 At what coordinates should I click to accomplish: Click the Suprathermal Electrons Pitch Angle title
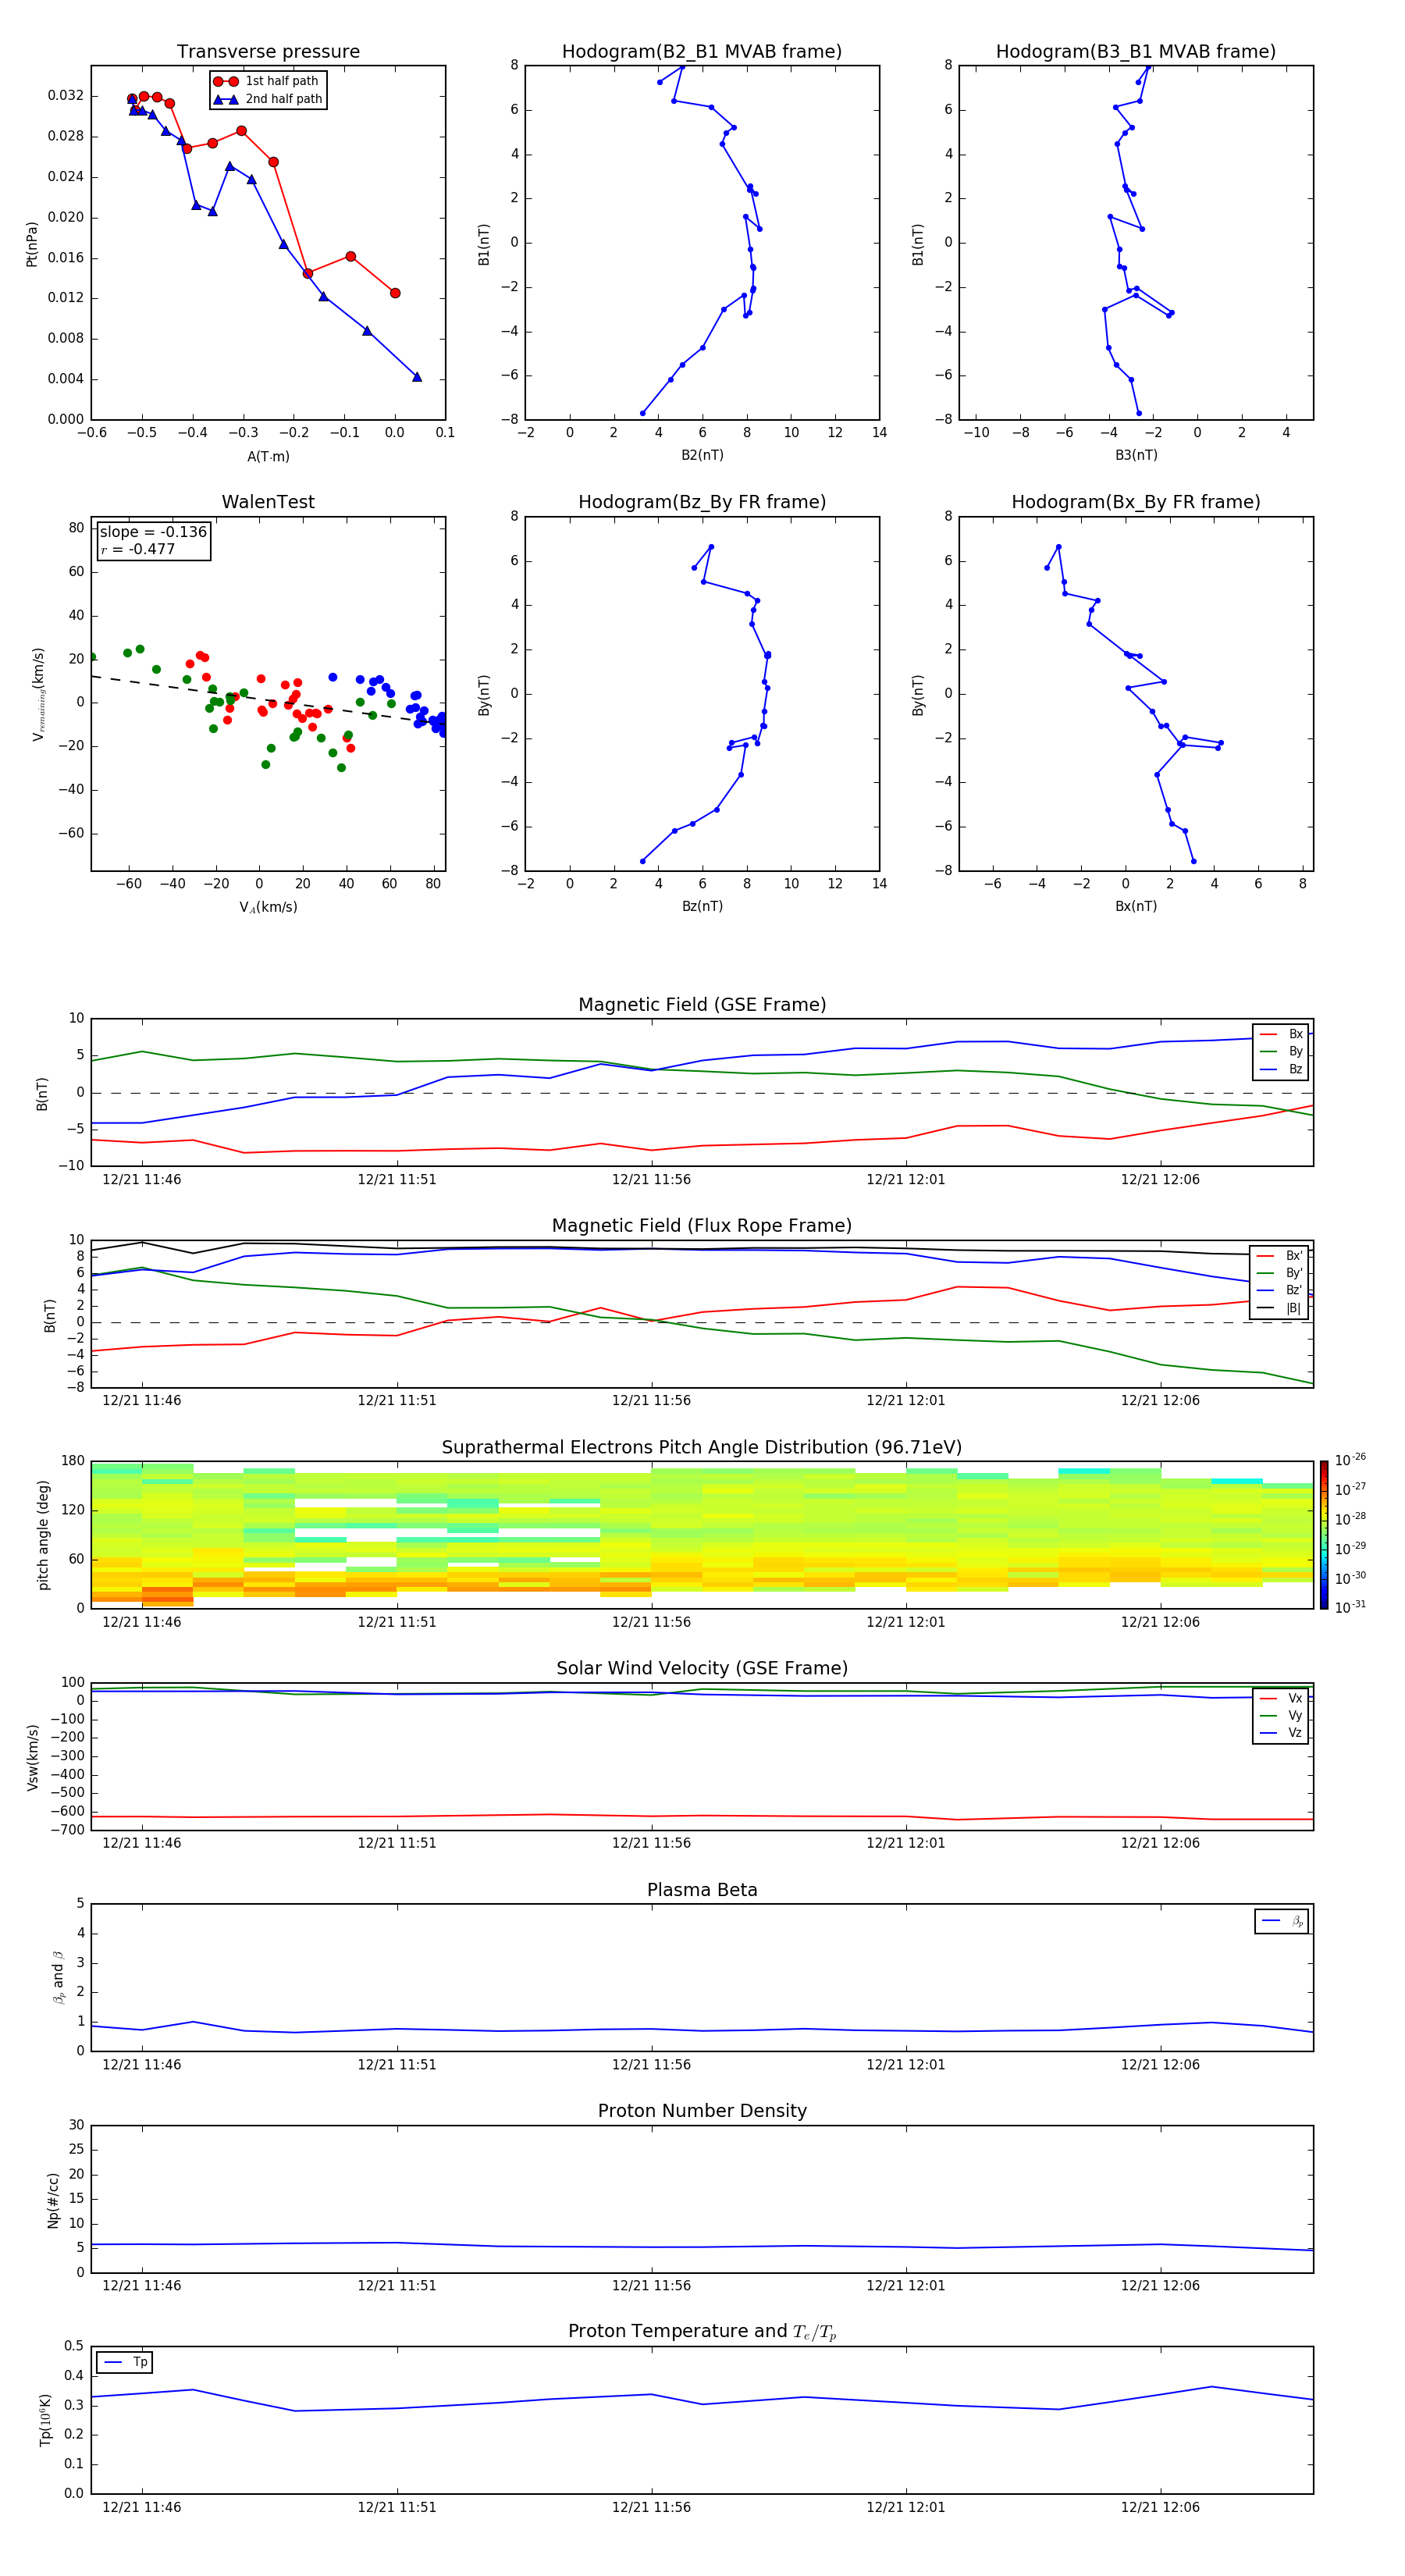click(x=702, y=1448)
